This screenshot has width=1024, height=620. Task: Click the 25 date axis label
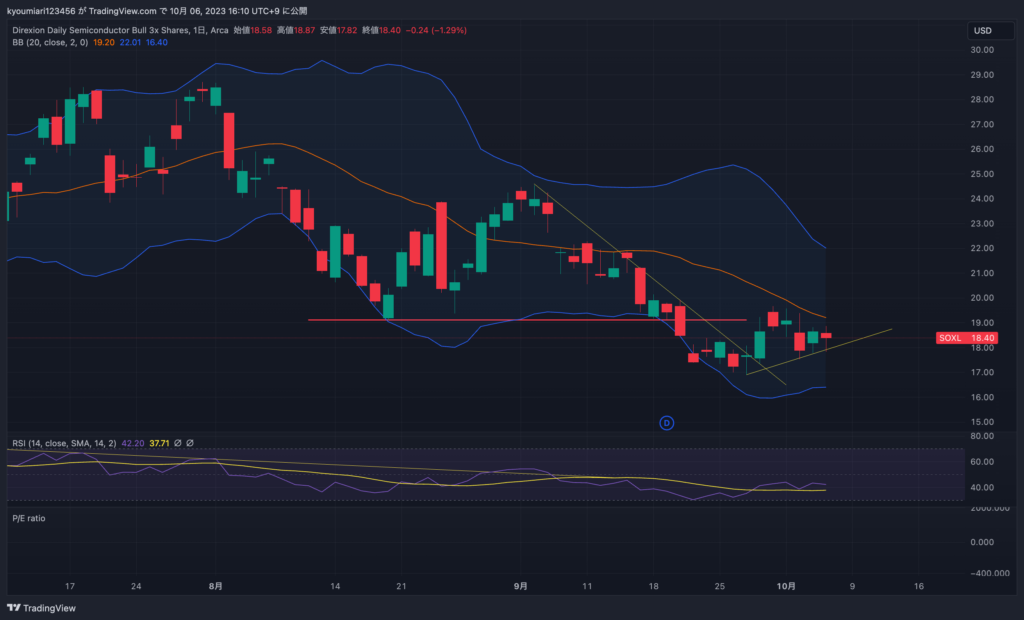719,586
